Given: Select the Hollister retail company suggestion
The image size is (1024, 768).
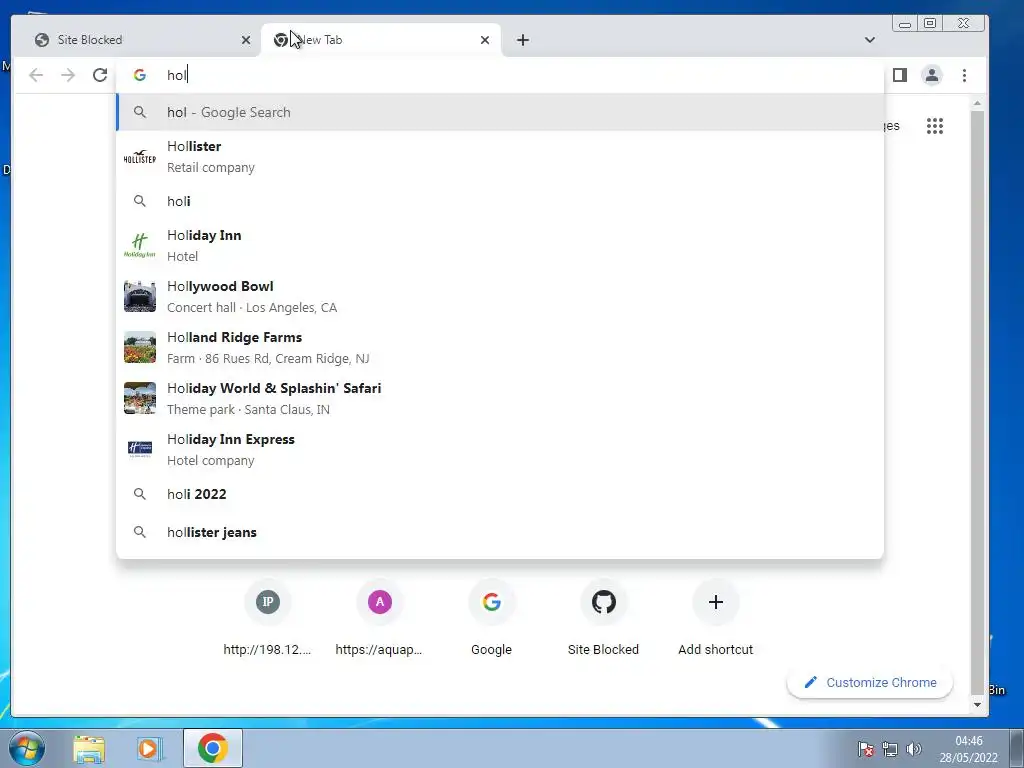Looking at the screenshot, I should click(x=500, y=157).
